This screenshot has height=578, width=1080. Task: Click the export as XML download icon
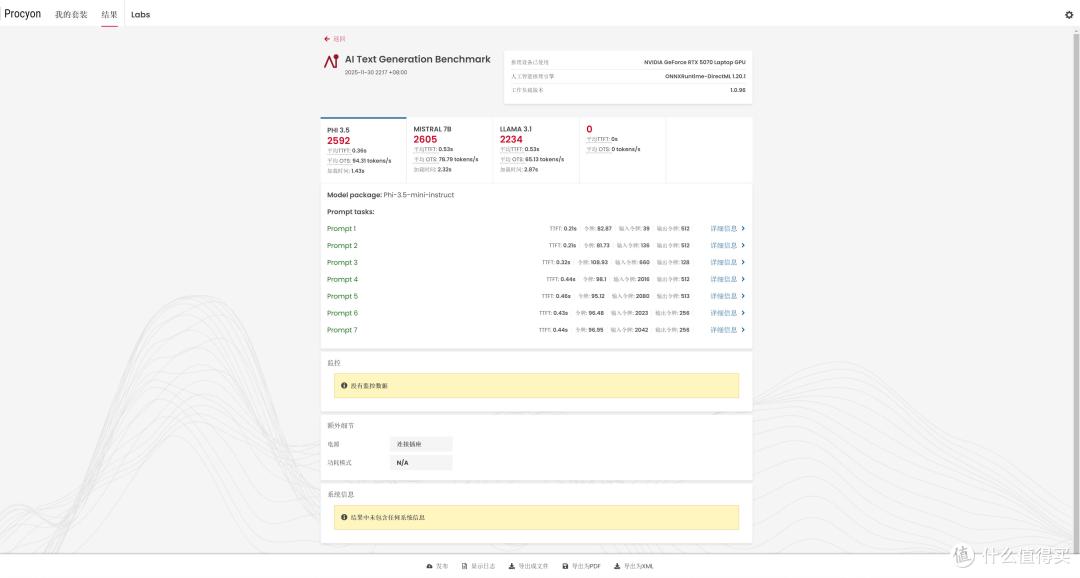click(x=617, y=566)
